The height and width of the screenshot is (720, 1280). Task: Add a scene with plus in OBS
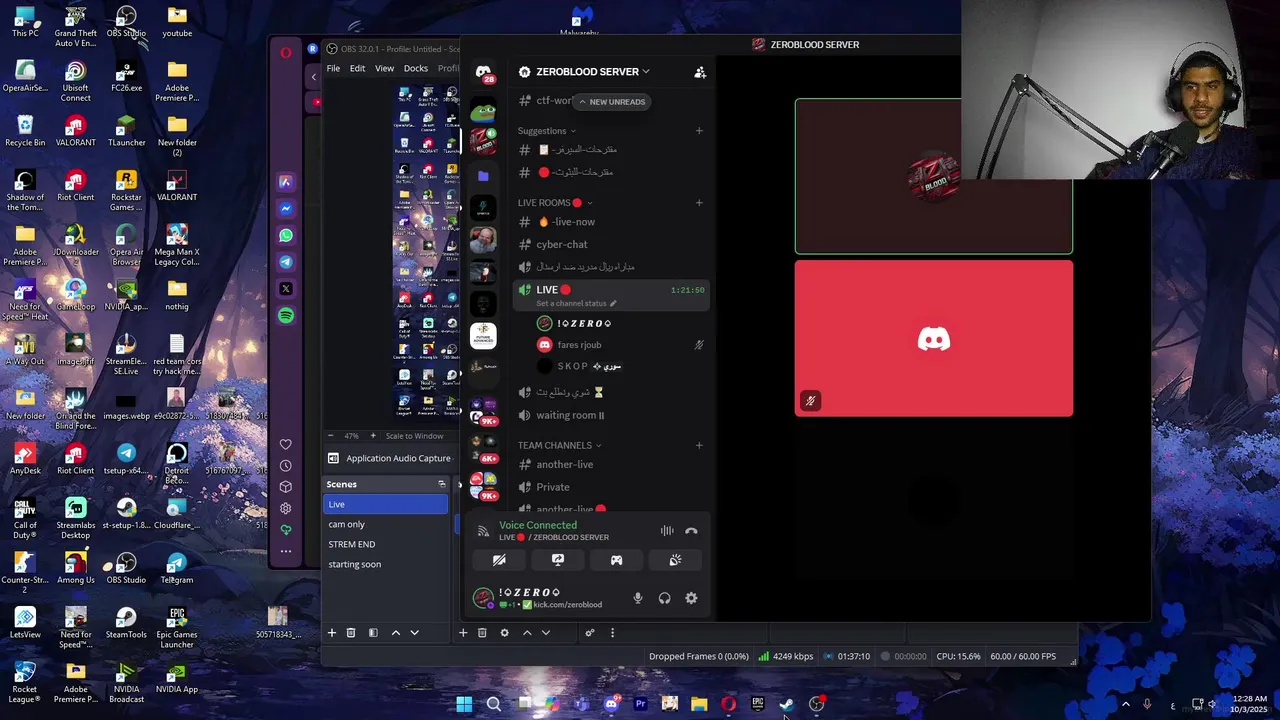tap(332, 632)
